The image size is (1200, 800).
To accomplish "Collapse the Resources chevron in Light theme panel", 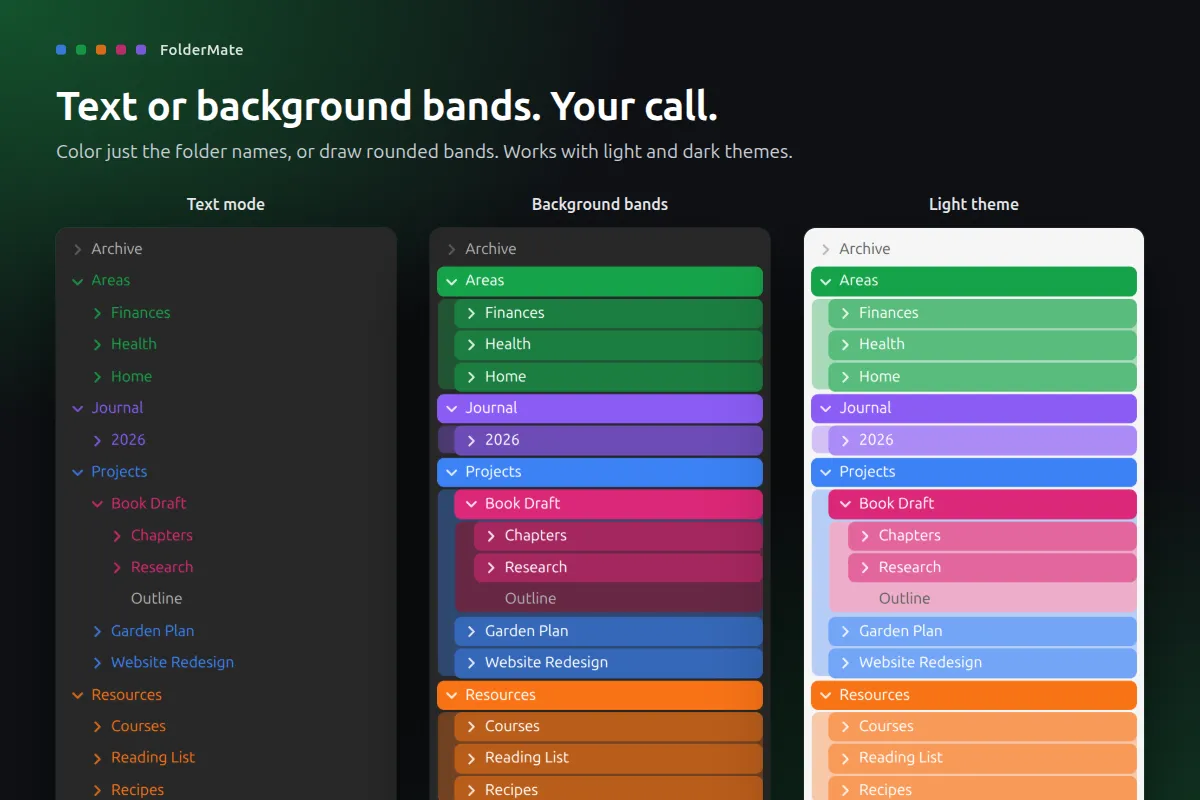I will pos(825,695).
